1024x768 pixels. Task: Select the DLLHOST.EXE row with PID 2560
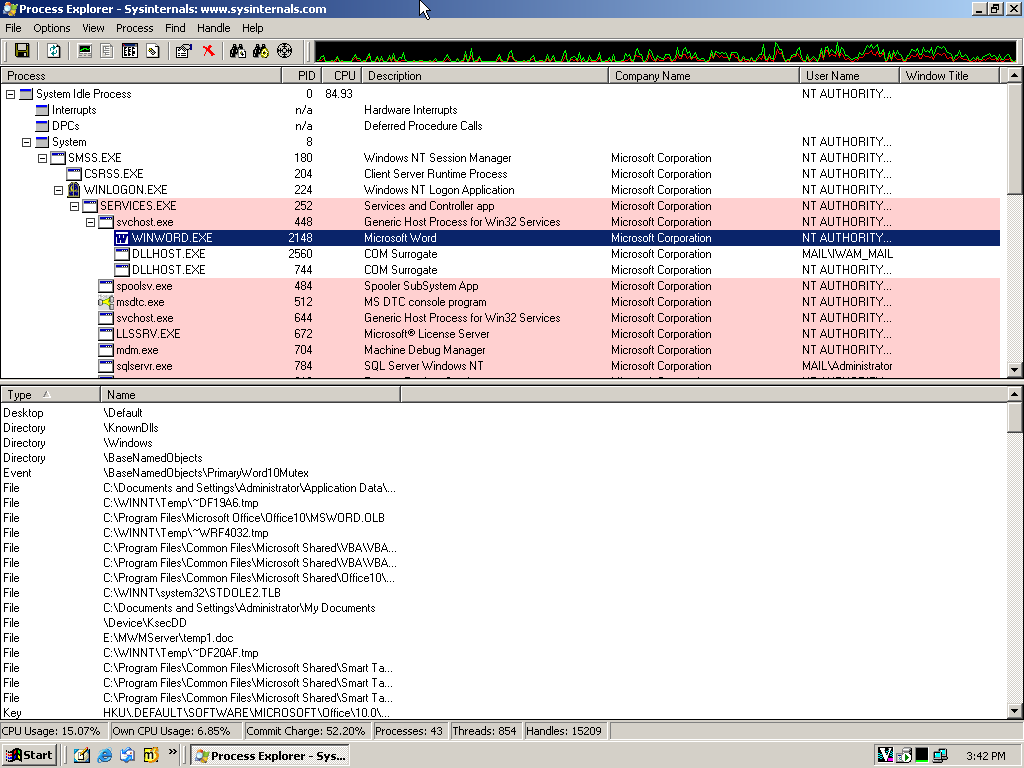point(500,254)
